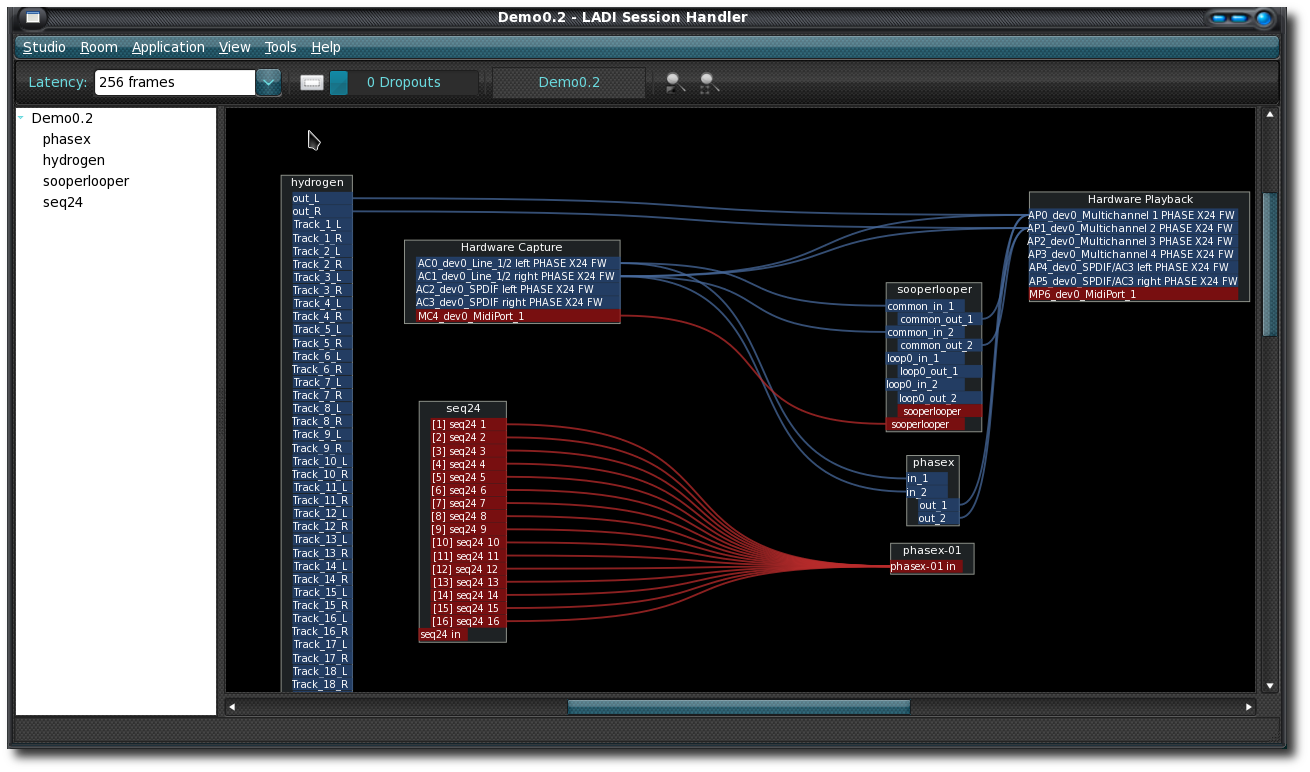Select hydrogen in the session tree
The width and height of the screenshot is (1310, 772).
point(73,160)
